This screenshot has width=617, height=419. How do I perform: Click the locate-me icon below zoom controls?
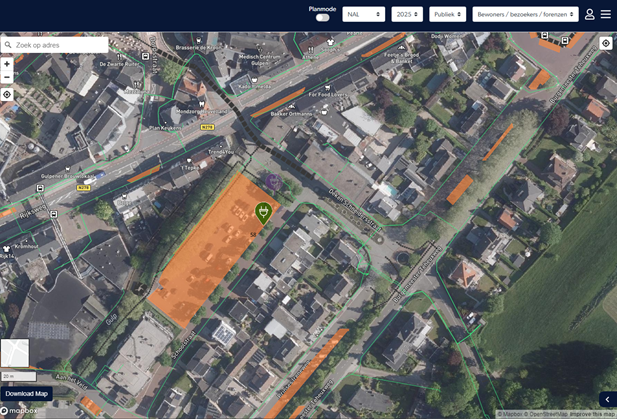7,95
